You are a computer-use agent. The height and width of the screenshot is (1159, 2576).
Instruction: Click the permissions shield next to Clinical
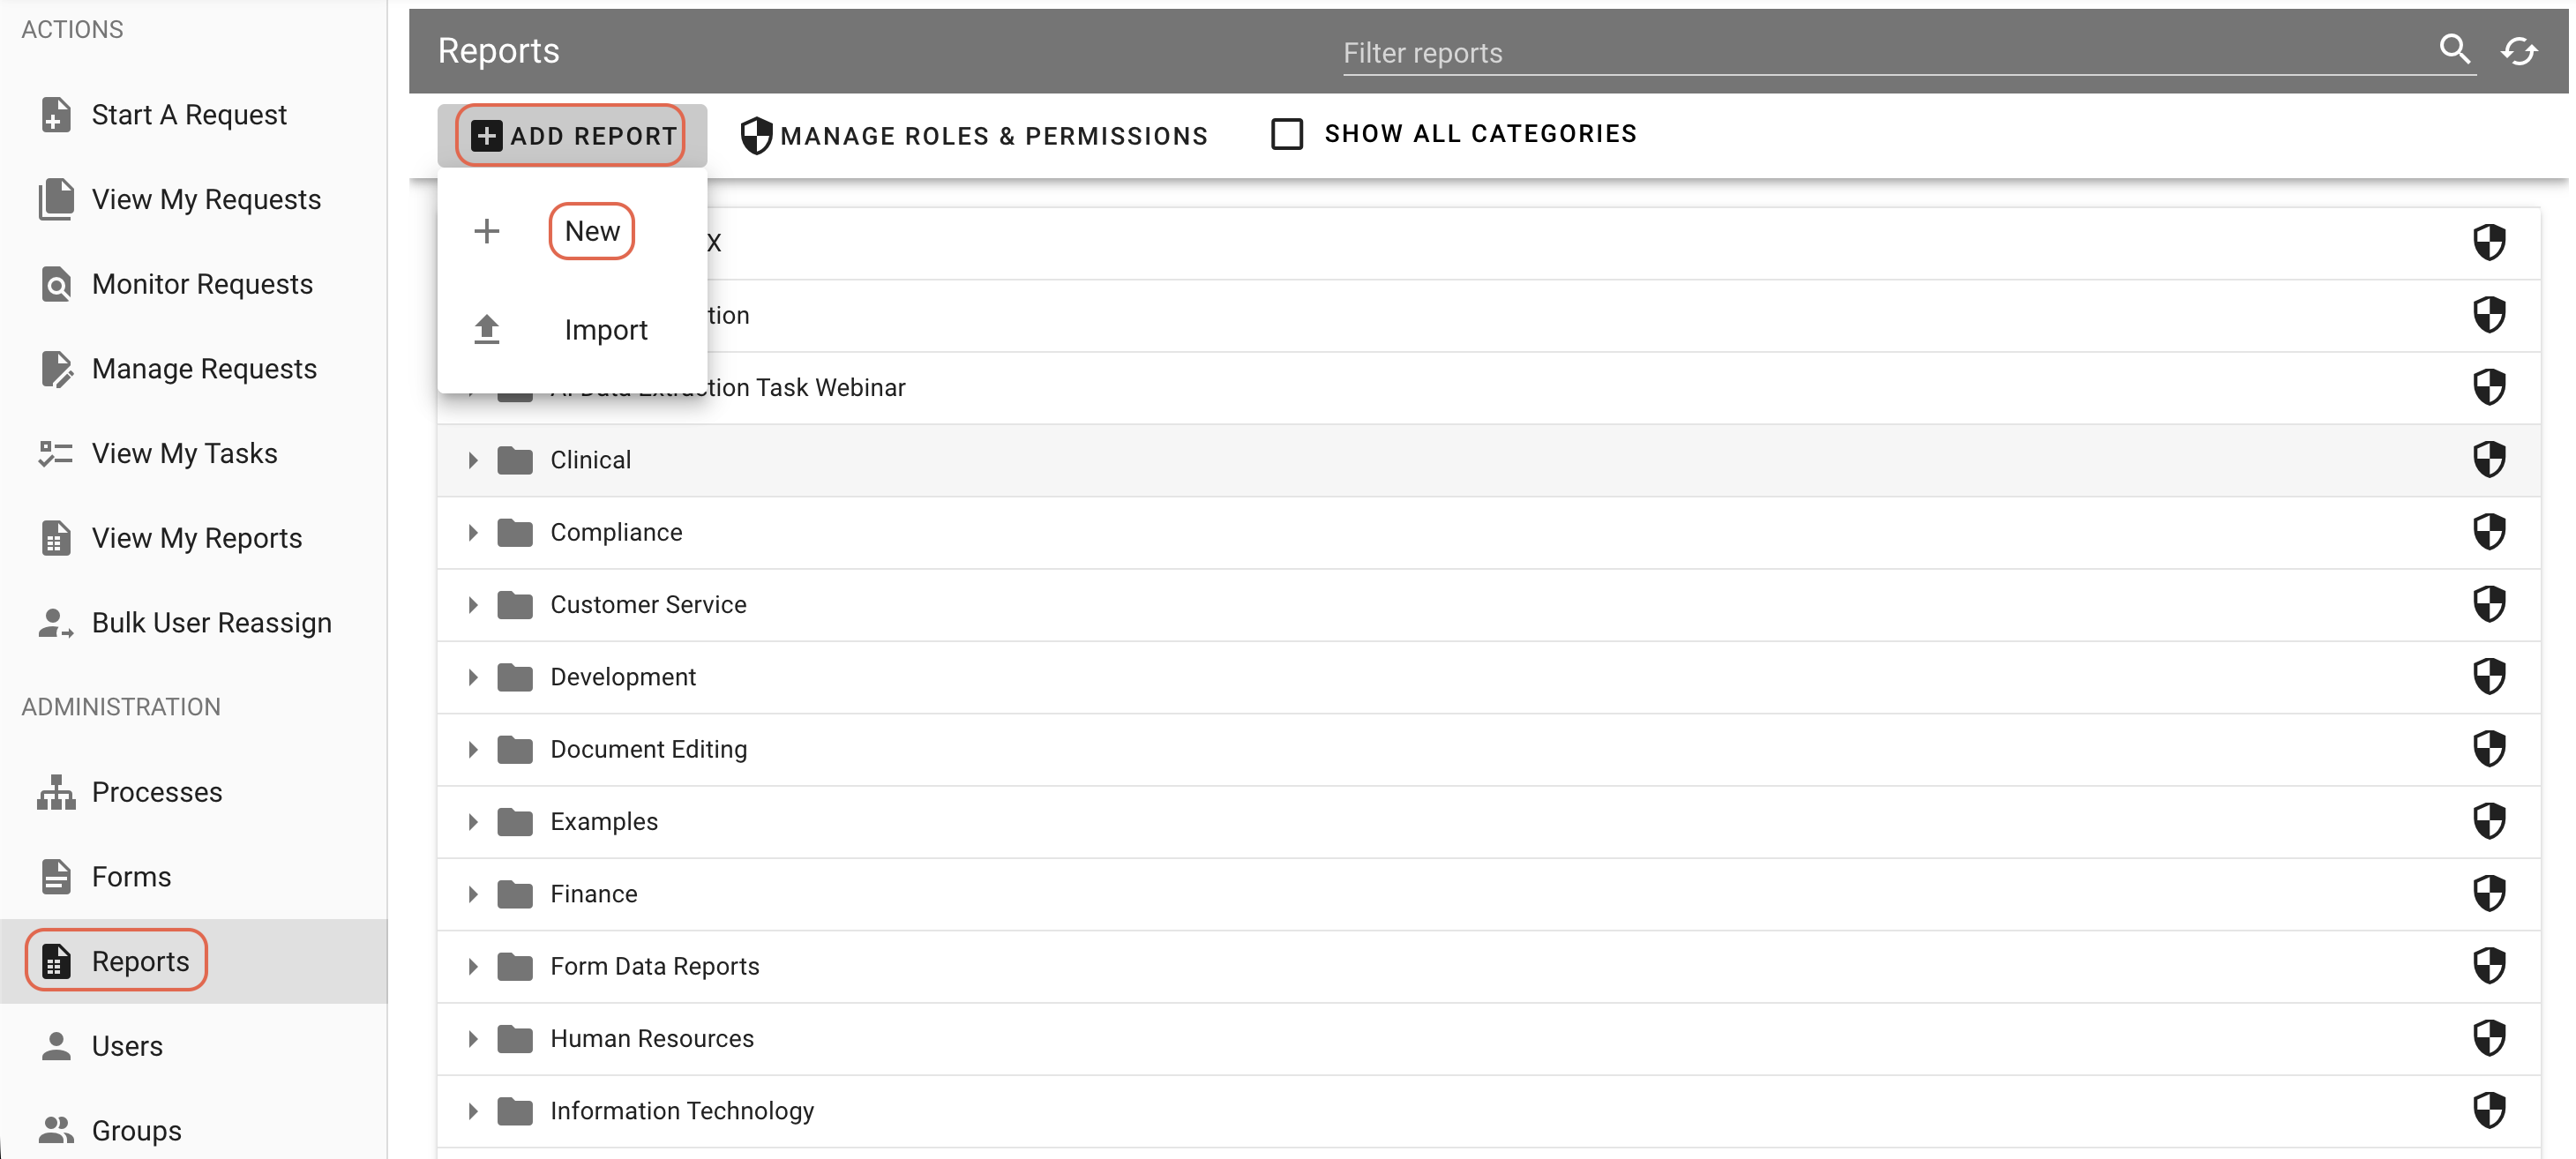(x=2490, y=460)
